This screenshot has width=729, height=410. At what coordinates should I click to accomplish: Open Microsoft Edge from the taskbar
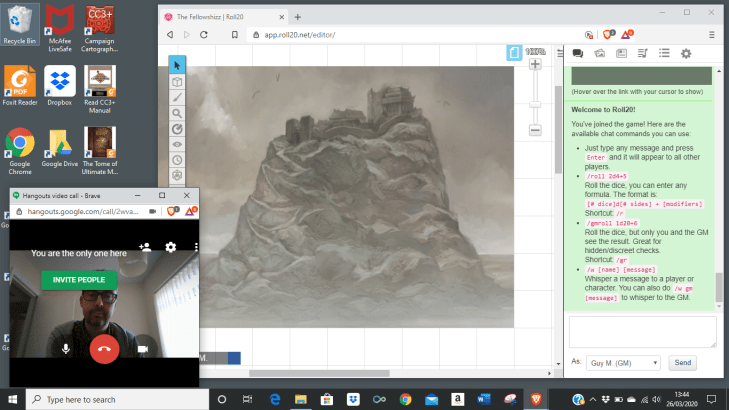275,399
